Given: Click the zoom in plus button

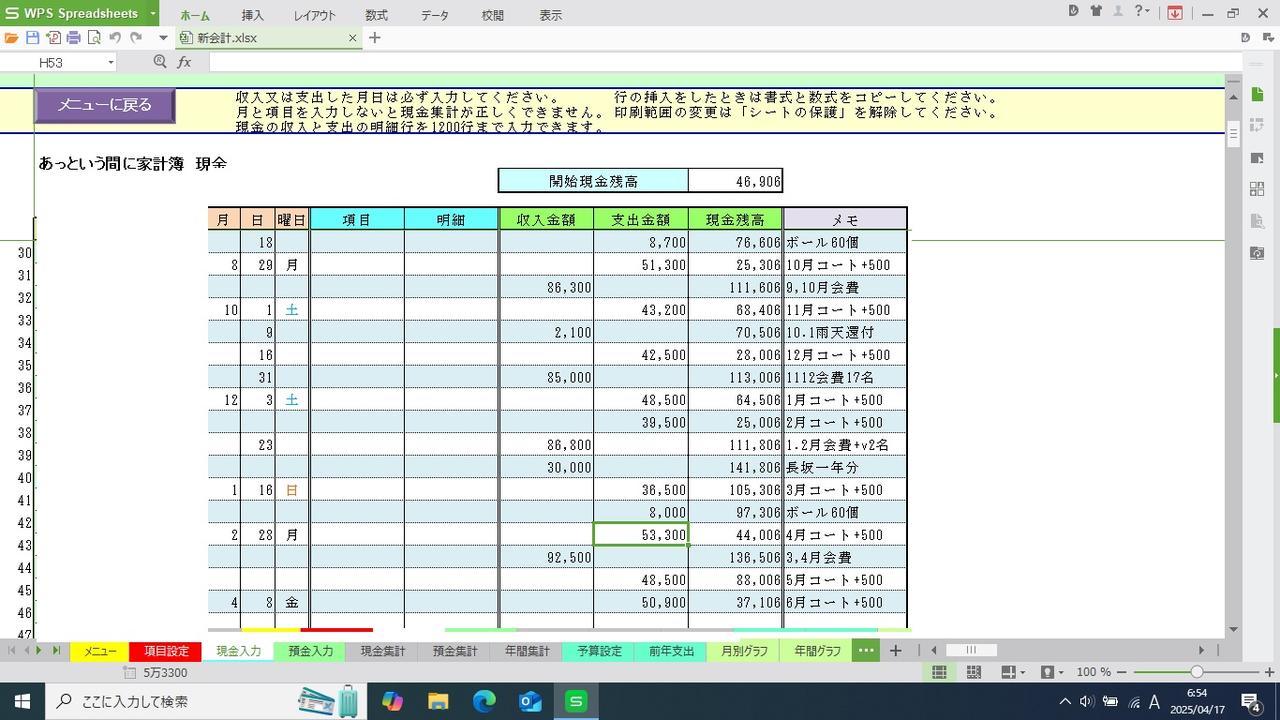Looking at the screenshot, I should point(1270,672).
